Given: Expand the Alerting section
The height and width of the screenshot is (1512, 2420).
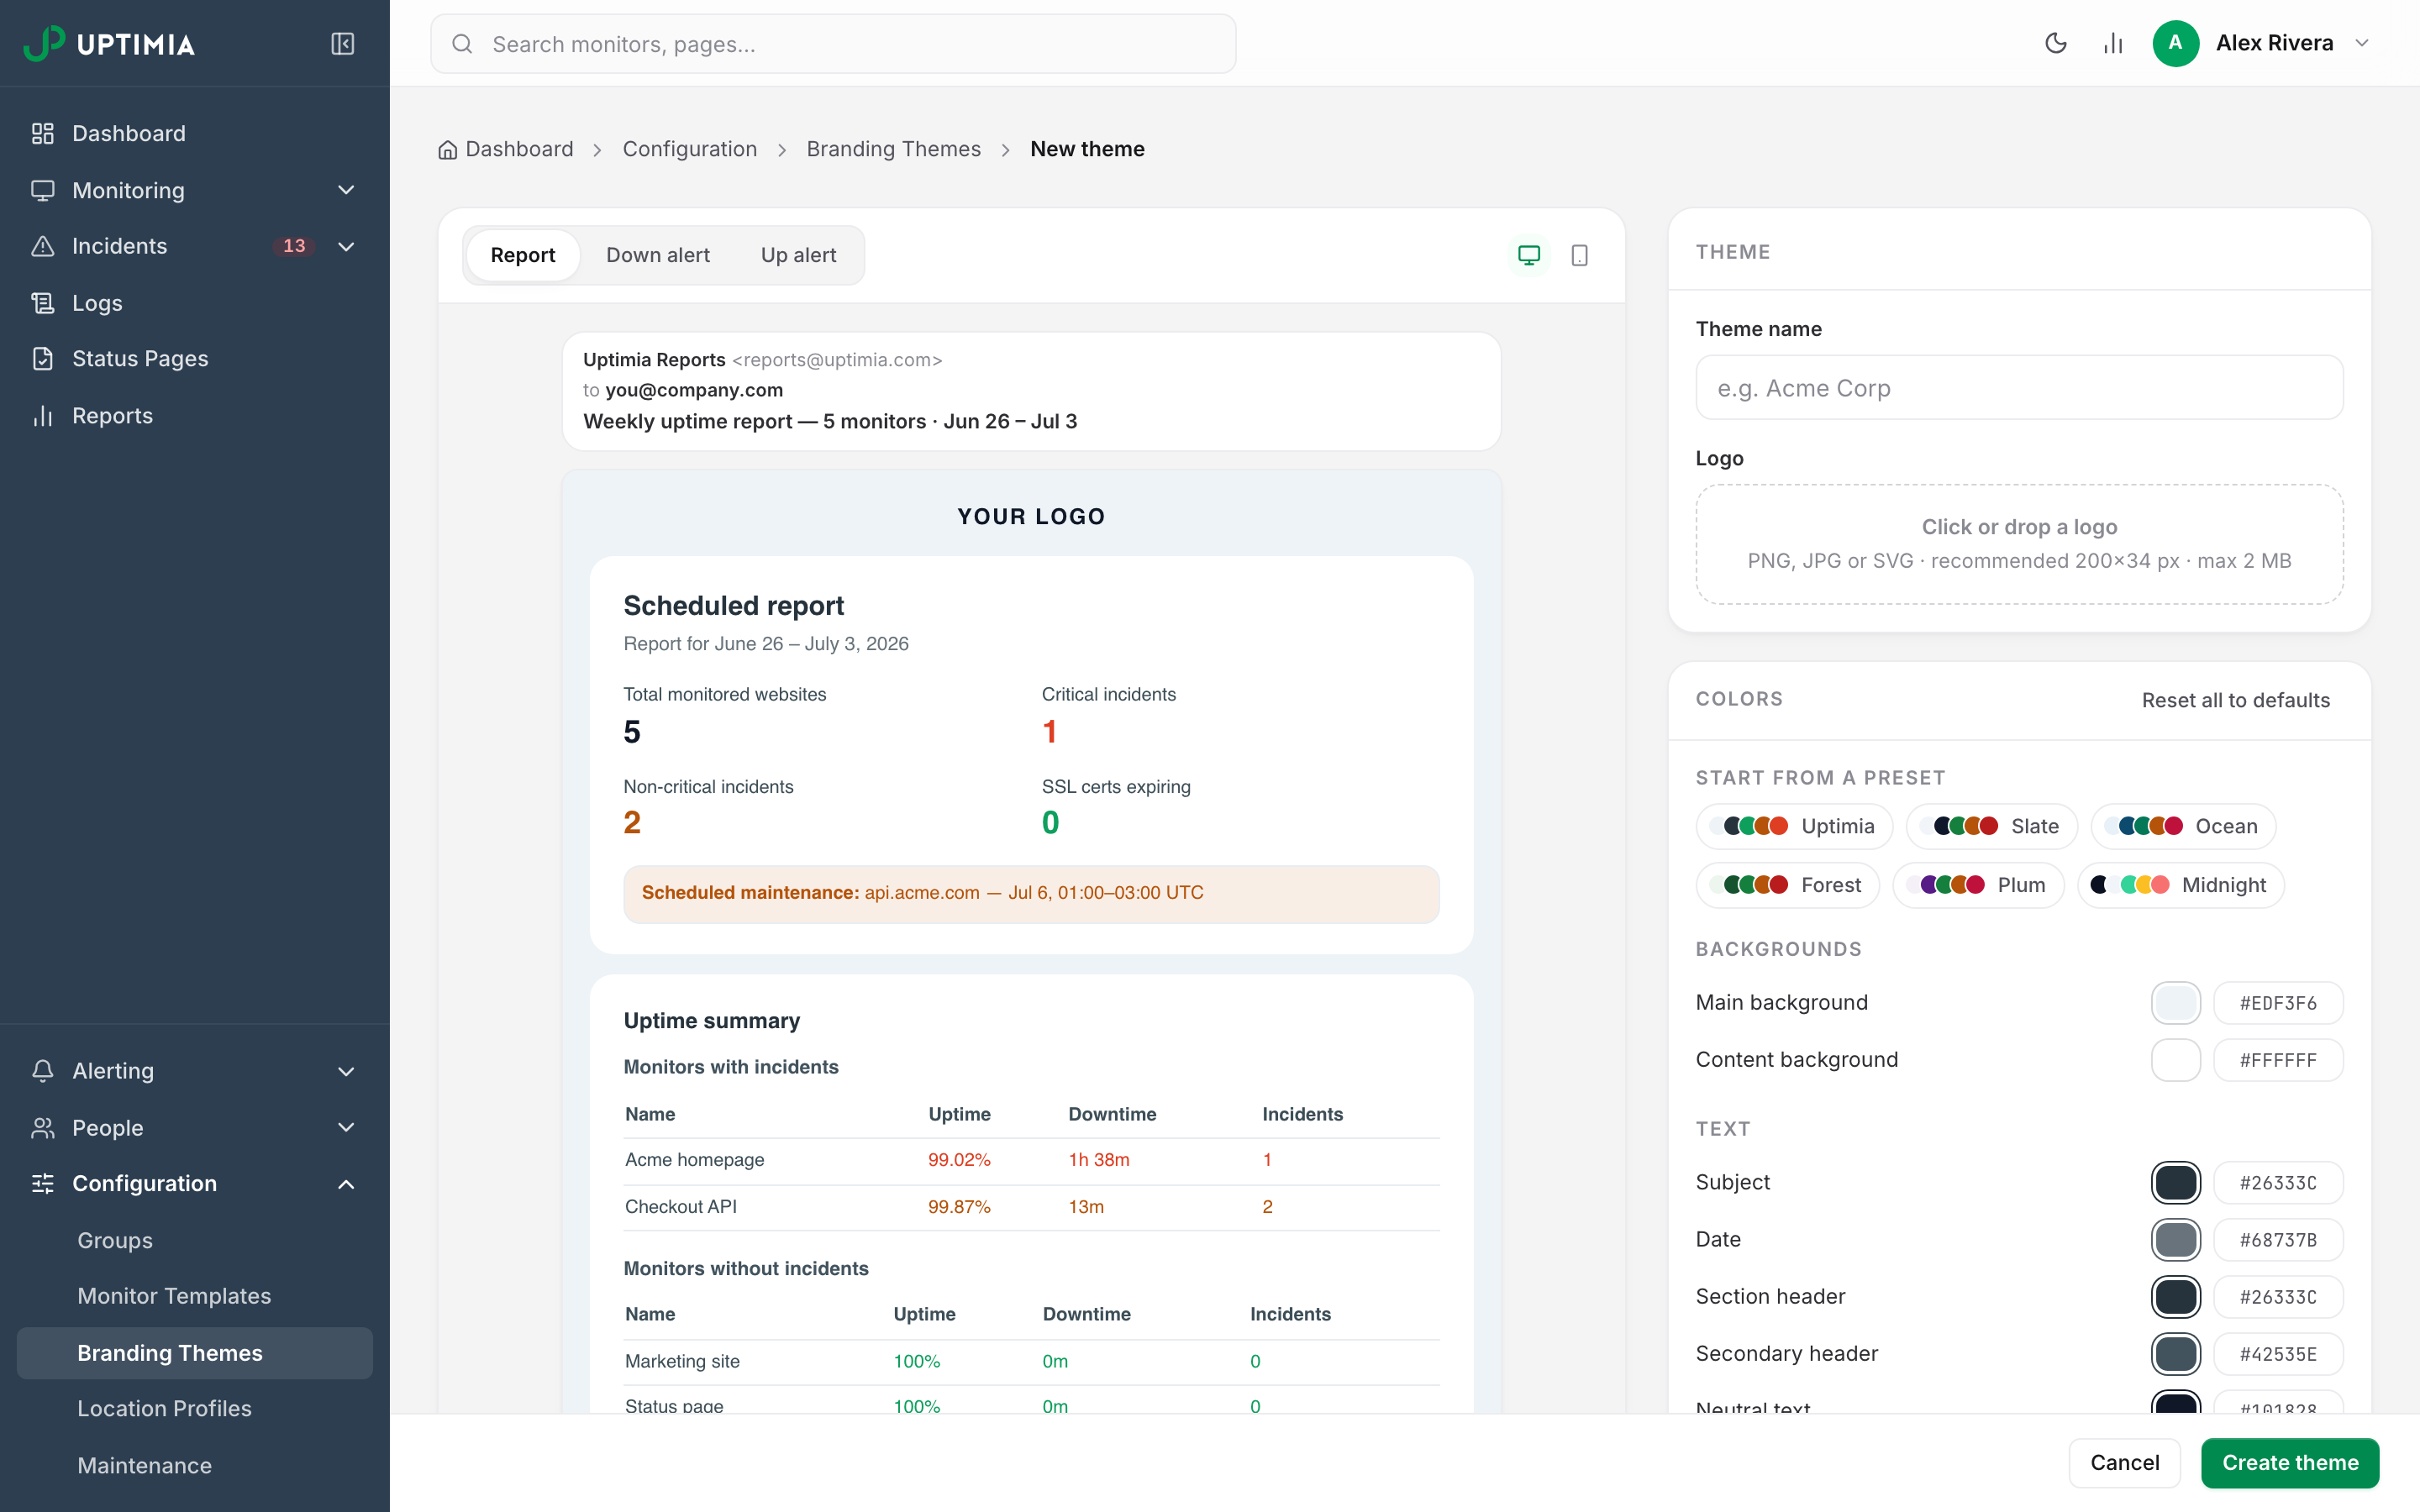Looking at the screenshot, I should point(346,1071).
